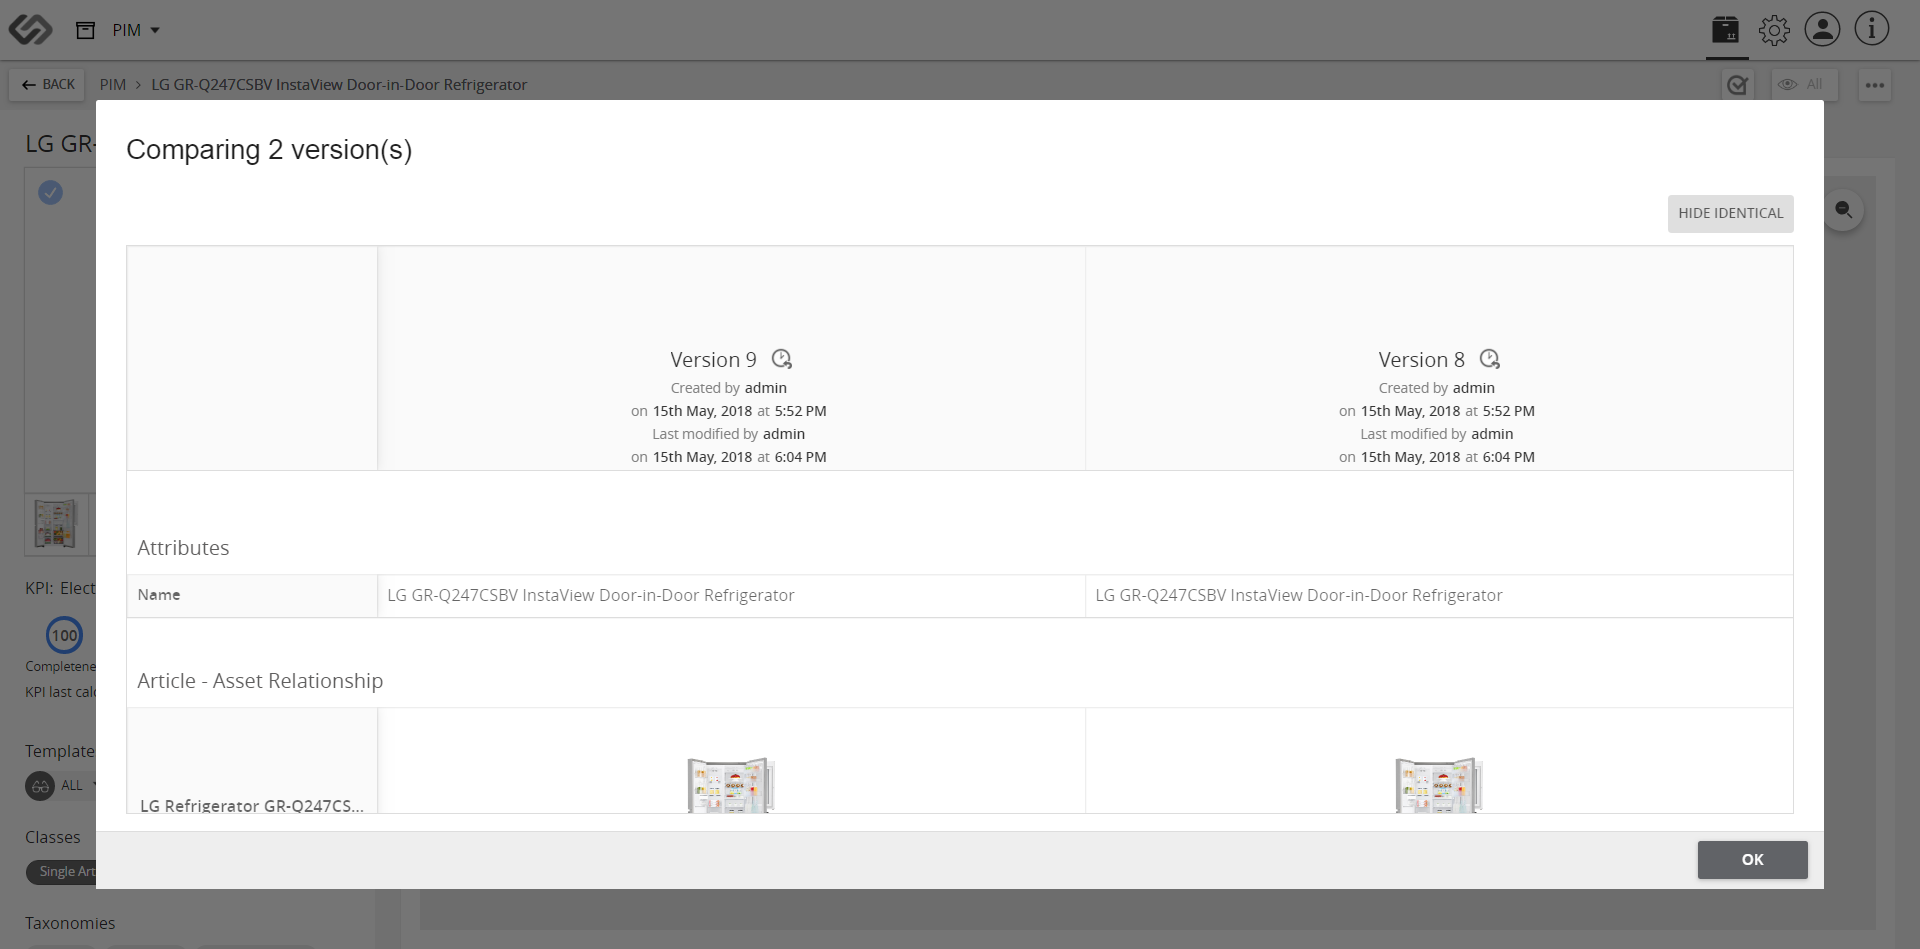The image size is (1920, 949).
Task: Click the task check icon in toolbar
Action: [x=1738, y=85]
